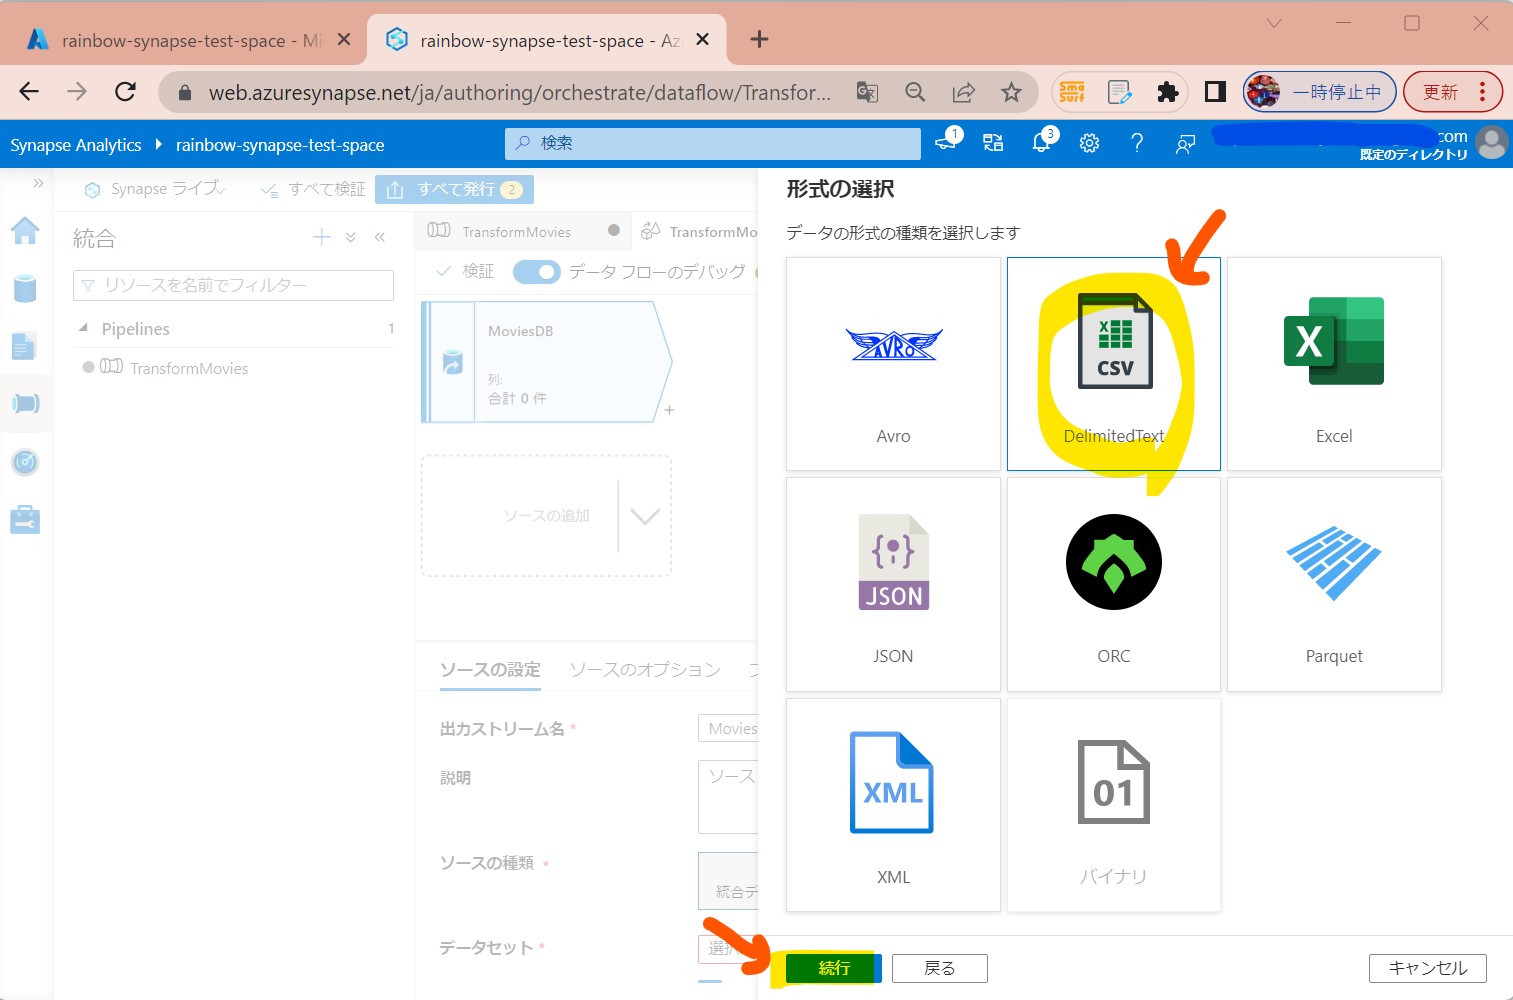Open feedback icon in header

[1185, 143]
